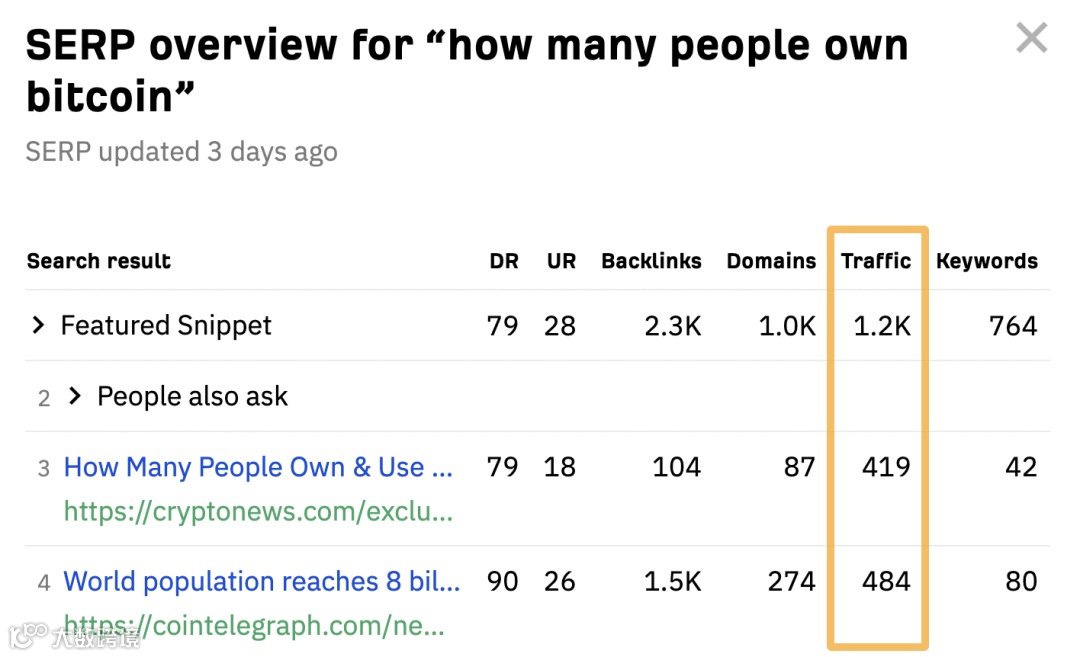This screenshot has height=657, width=1080.
Task: Select the Featured Snippet label
Action: point(165,325)
